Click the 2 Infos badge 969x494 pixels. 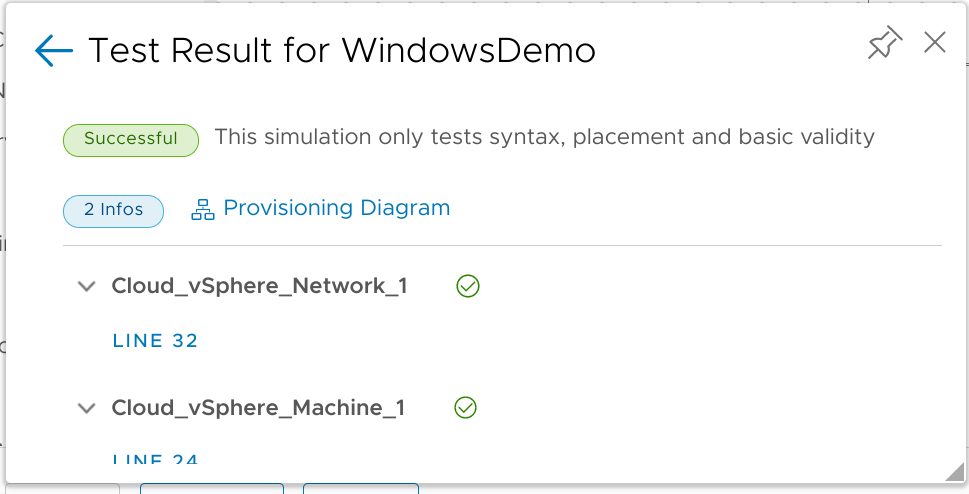click(x=113, y=210)
